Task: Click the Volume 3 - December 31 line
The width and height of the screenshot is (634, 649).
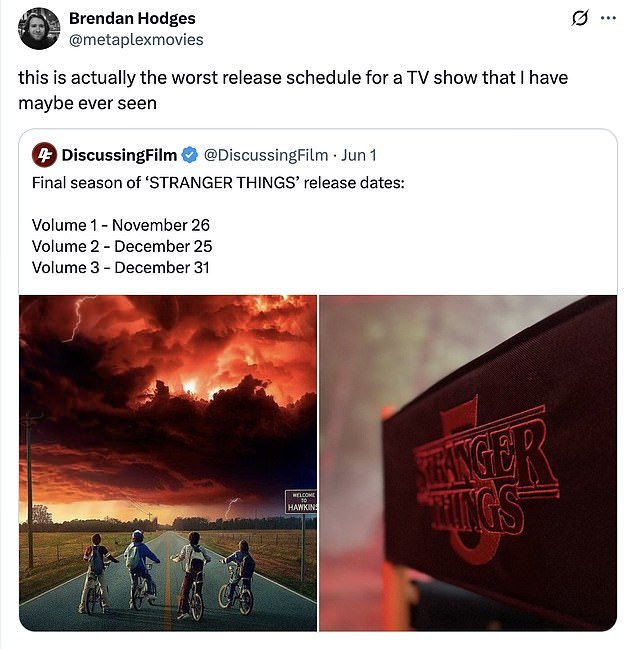Action: click(121, 267)
